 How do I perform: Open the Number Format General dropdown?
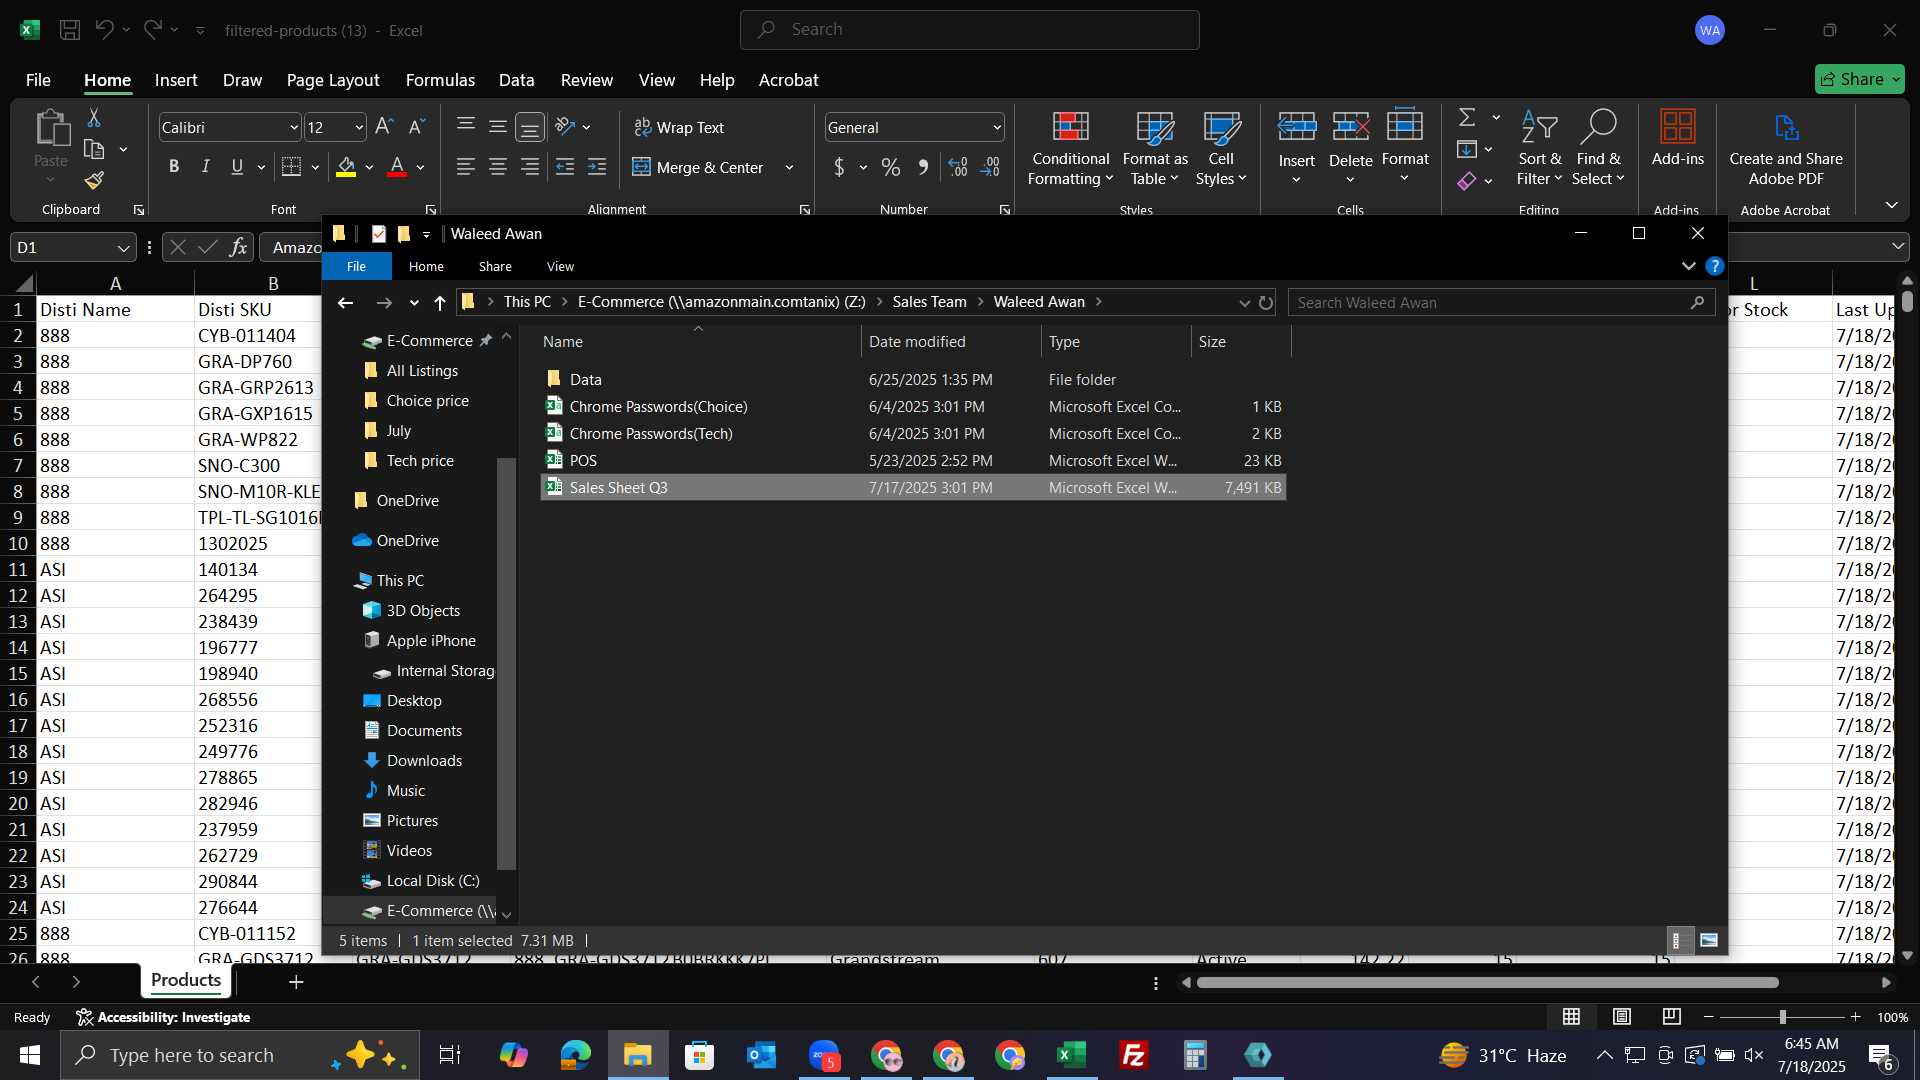(x=997, y=128)
